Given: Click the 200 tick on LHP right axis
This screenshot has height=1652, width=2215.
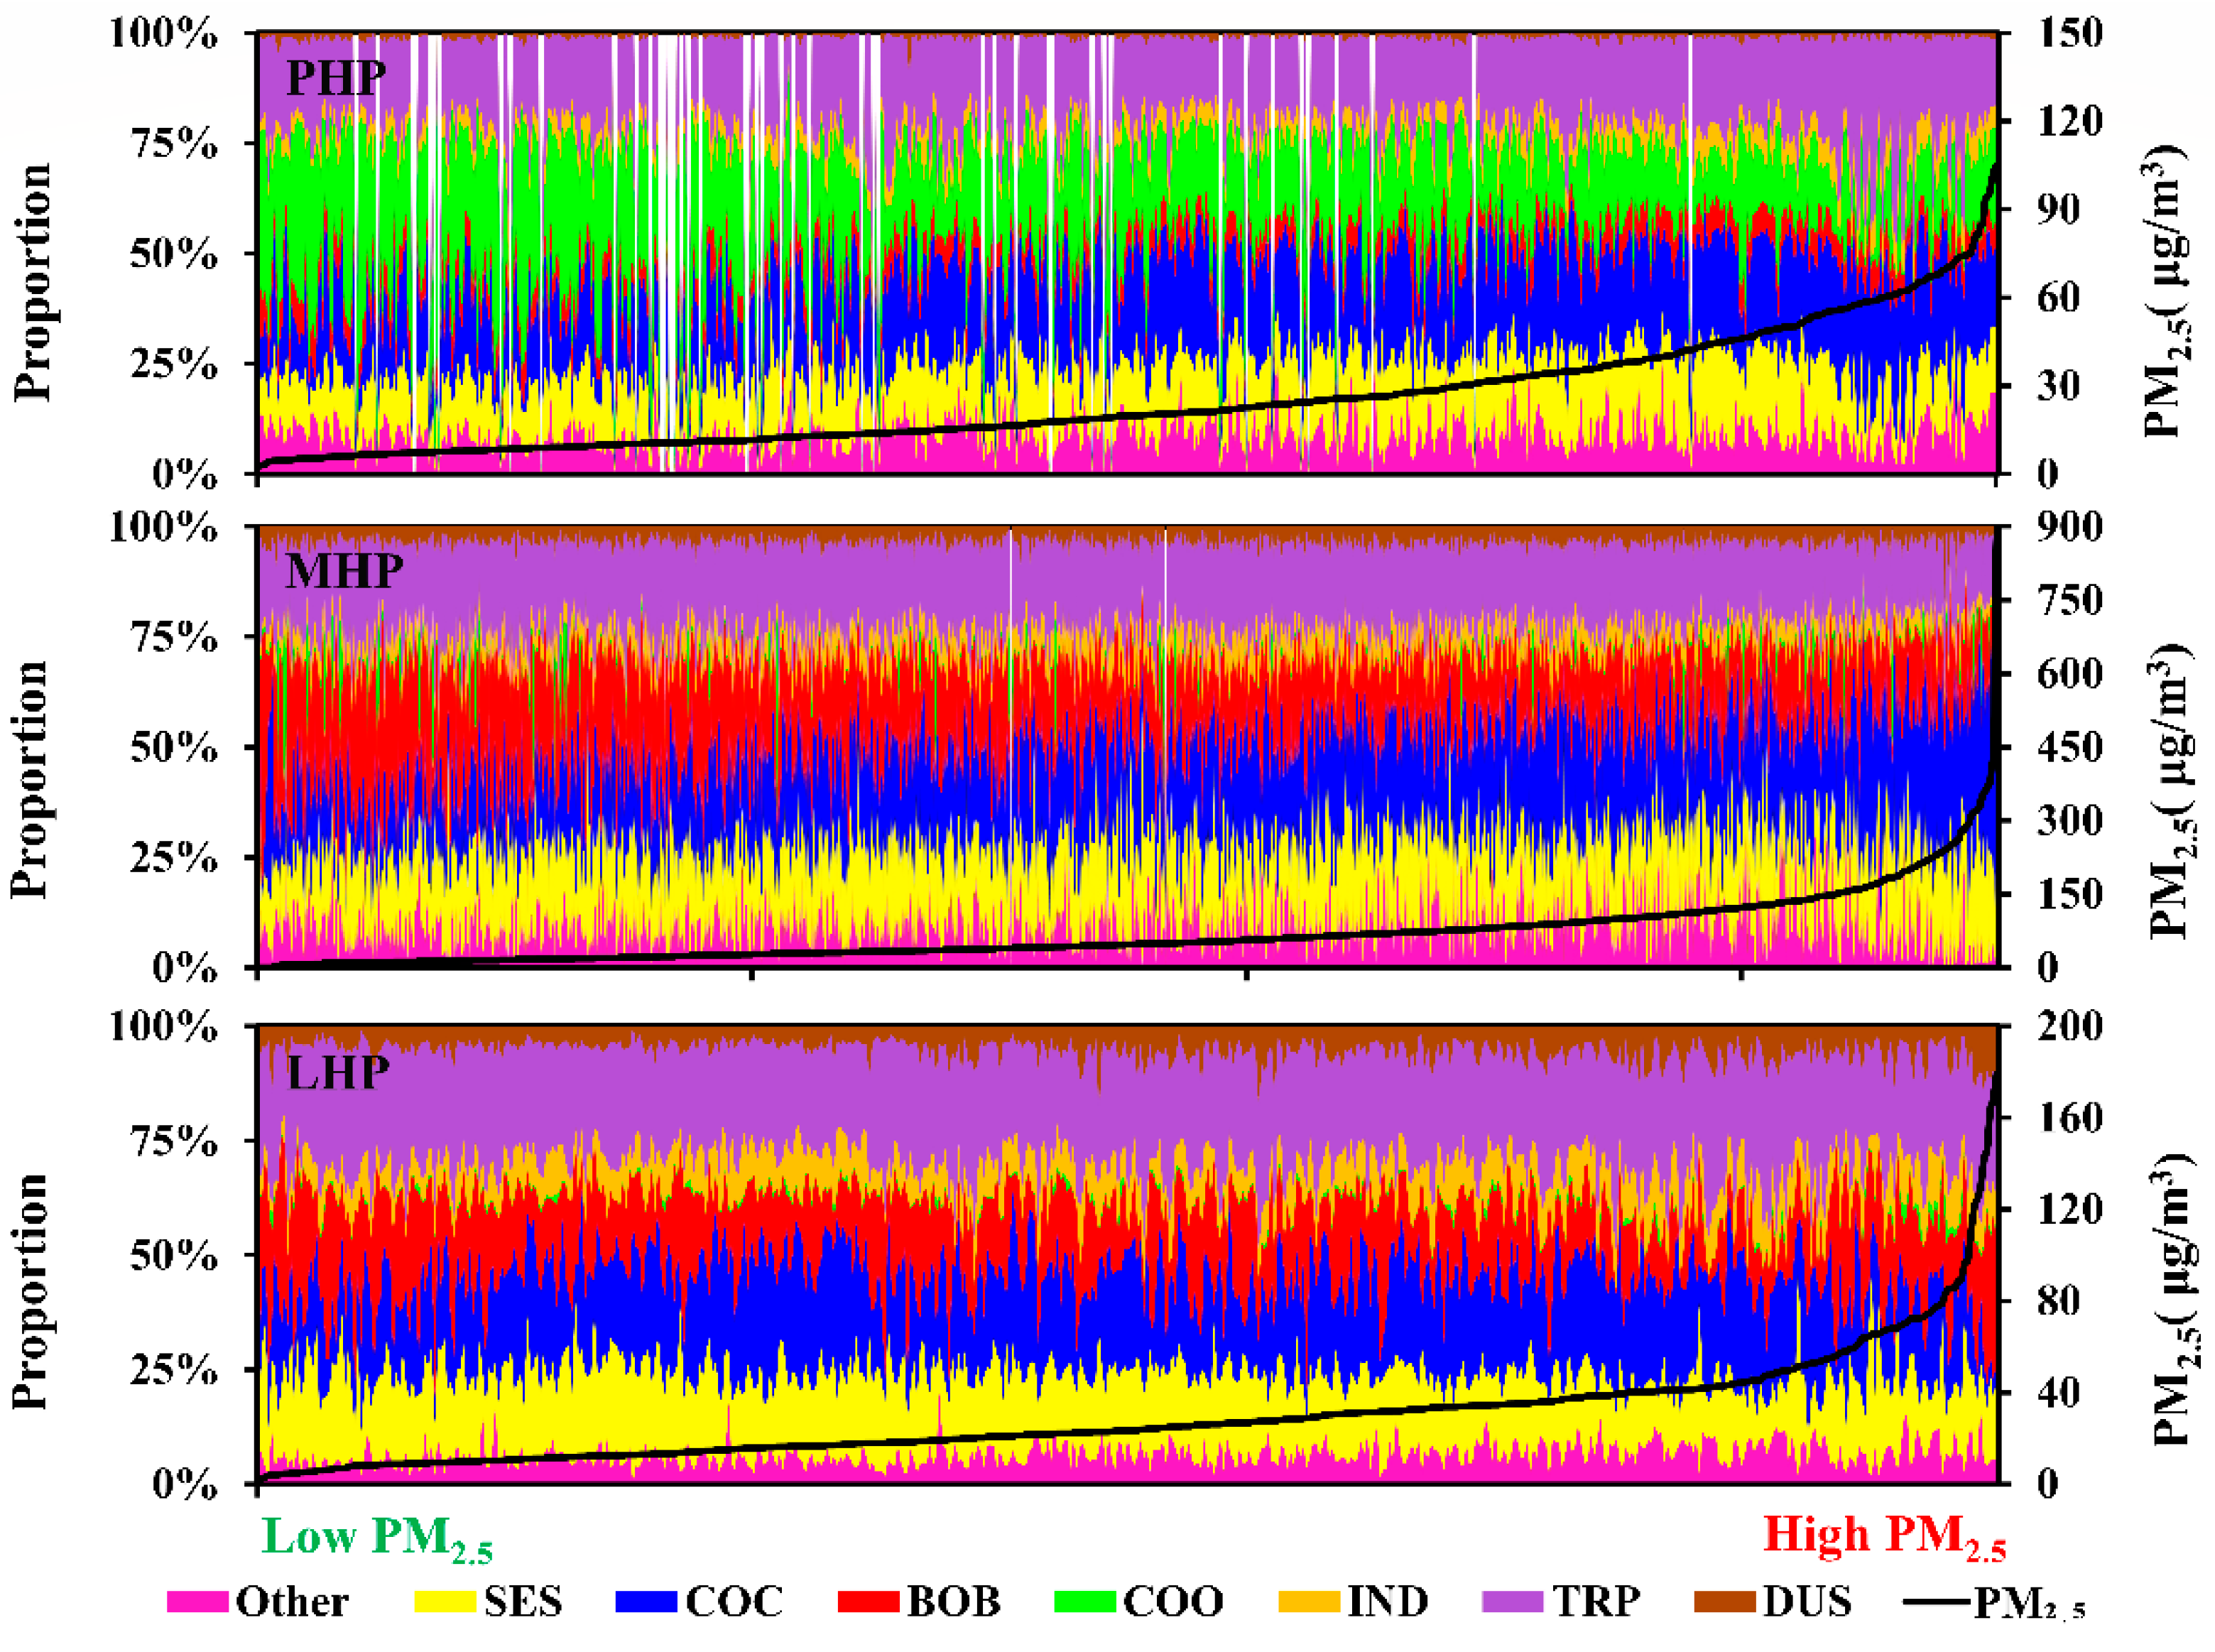Looking at the screenshot, I should click(2070, 1025).
